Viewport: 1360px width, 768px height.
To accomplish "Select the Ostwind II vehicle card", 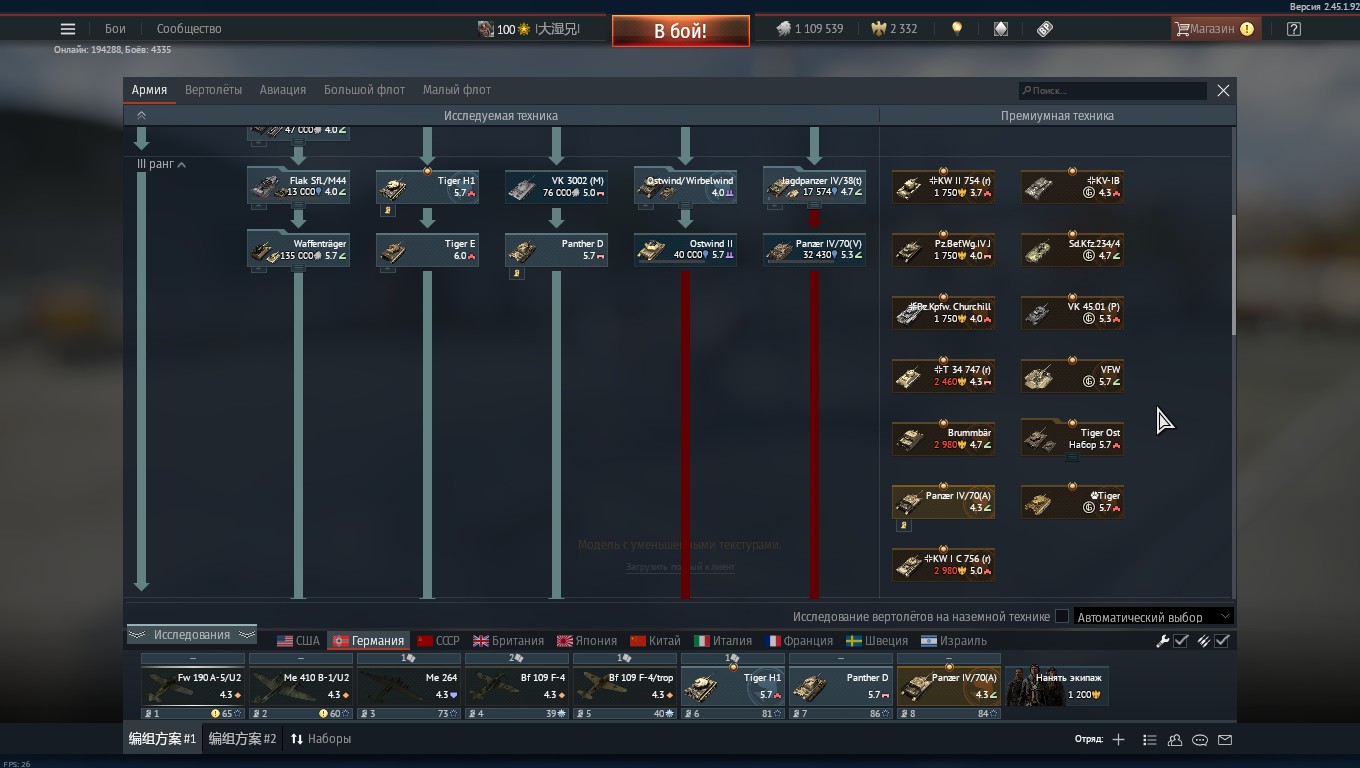I will tap(685, 249).
